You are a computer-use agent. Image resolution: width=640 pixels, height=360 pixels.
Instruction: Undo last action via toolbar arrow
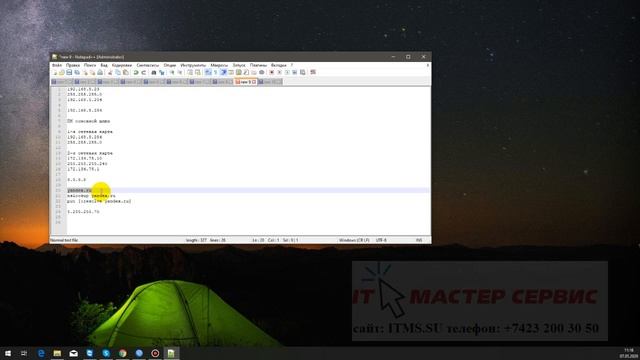136,72
